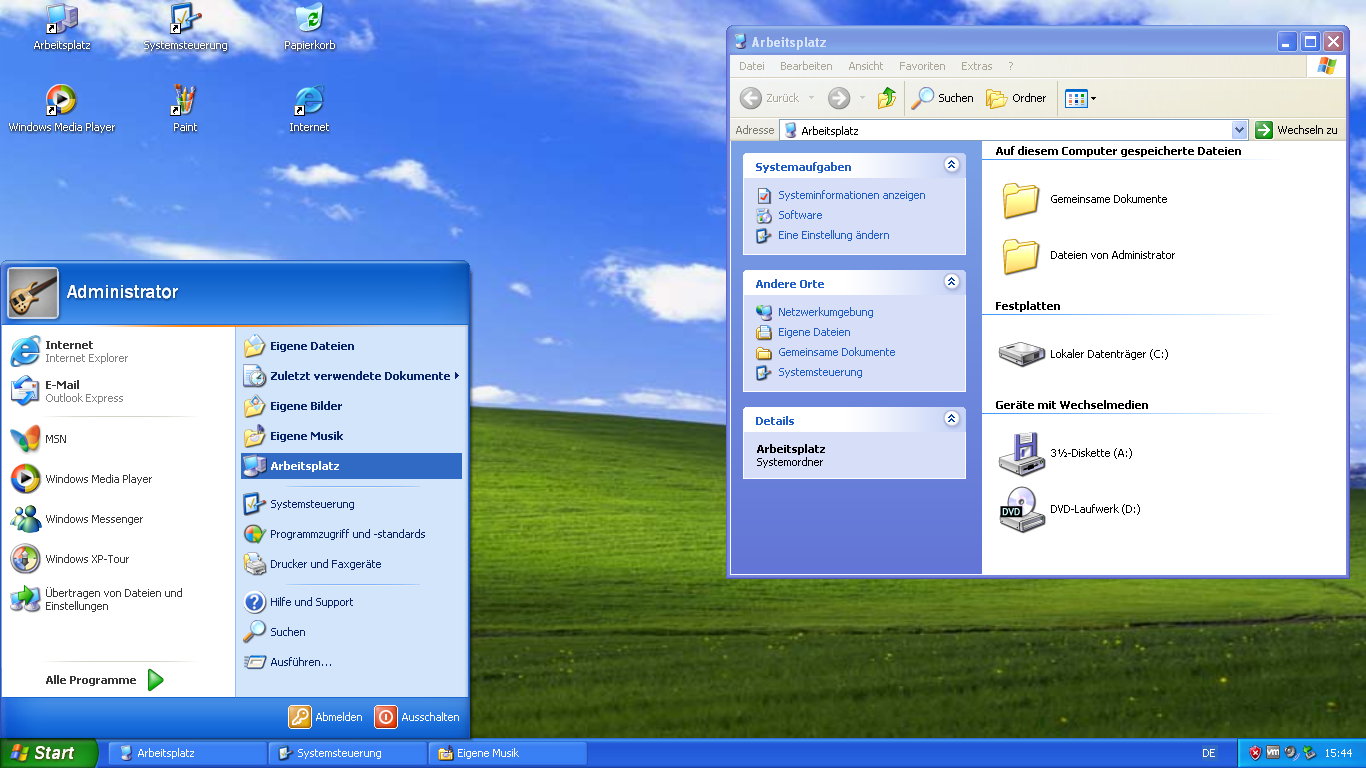Image resolution: width=1366 pixels, height=768 pixels.
Task: Select Lokaler Datenträger (C:) drive icon
Action: 1021,354
